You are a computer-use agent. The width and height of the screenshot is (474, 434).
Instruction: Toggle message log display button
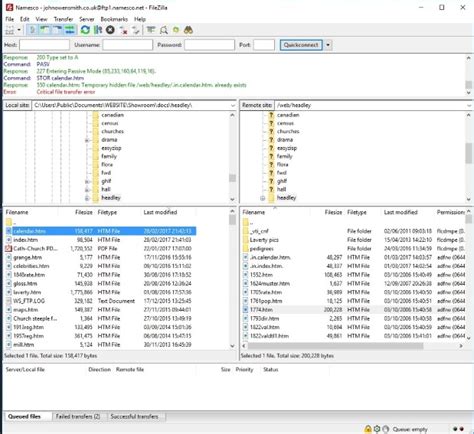33,30
